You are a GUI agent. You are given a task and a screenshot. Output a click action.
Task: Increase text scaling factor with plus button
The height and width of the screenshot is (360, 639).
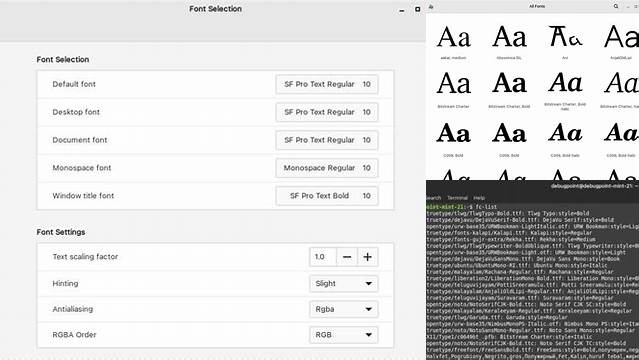368,257
